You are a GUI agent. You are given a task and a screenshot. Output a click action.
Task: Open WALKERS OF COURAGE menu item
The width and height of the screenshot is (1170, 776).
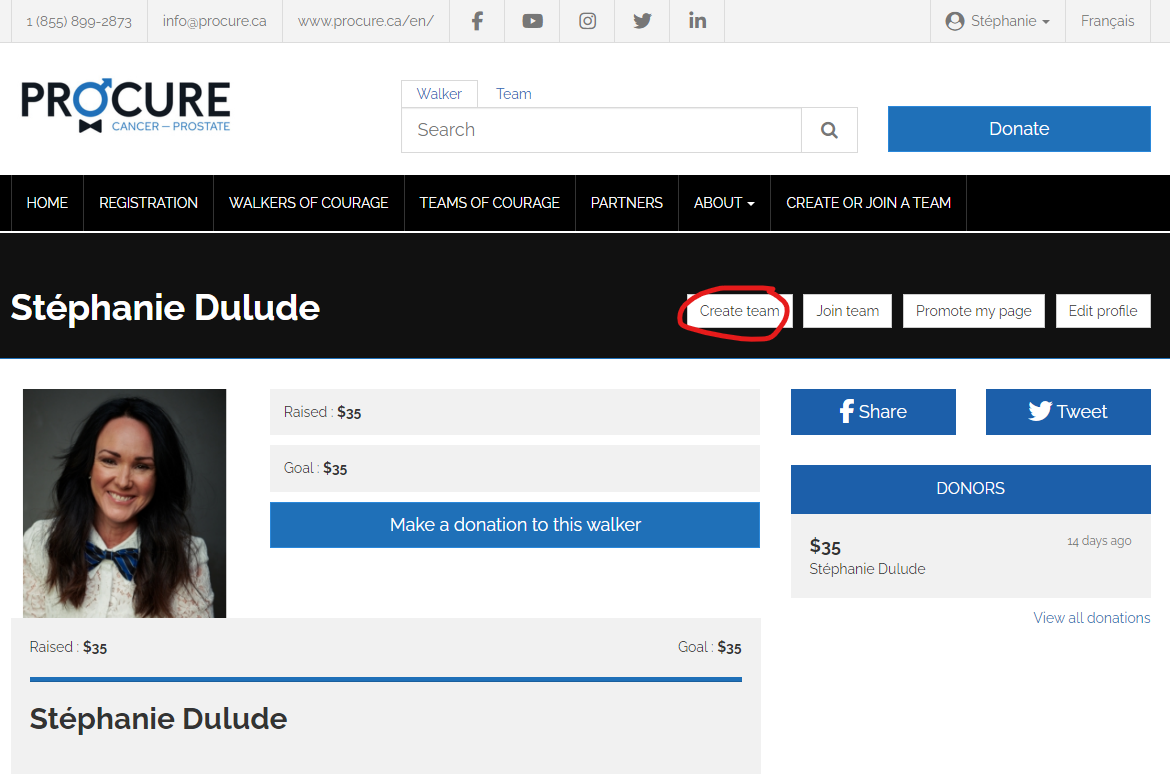308,203
